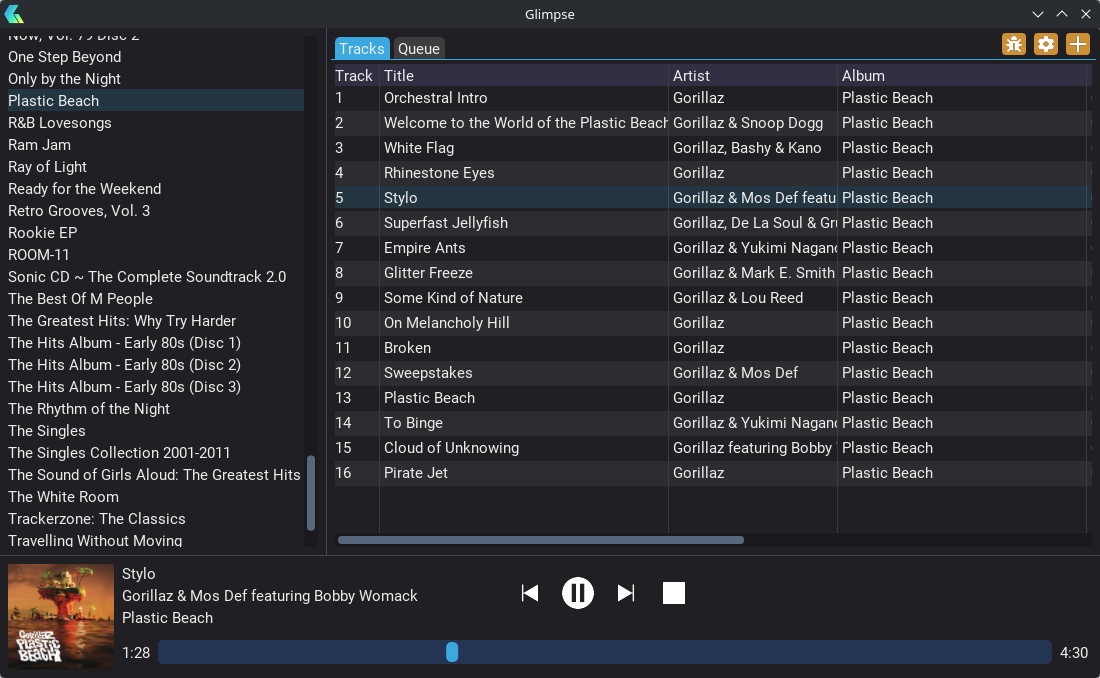Click the Plastic Beach album cover thumbnail
The height and width of the screenshot is (678, 1100).
coord(61,615)
